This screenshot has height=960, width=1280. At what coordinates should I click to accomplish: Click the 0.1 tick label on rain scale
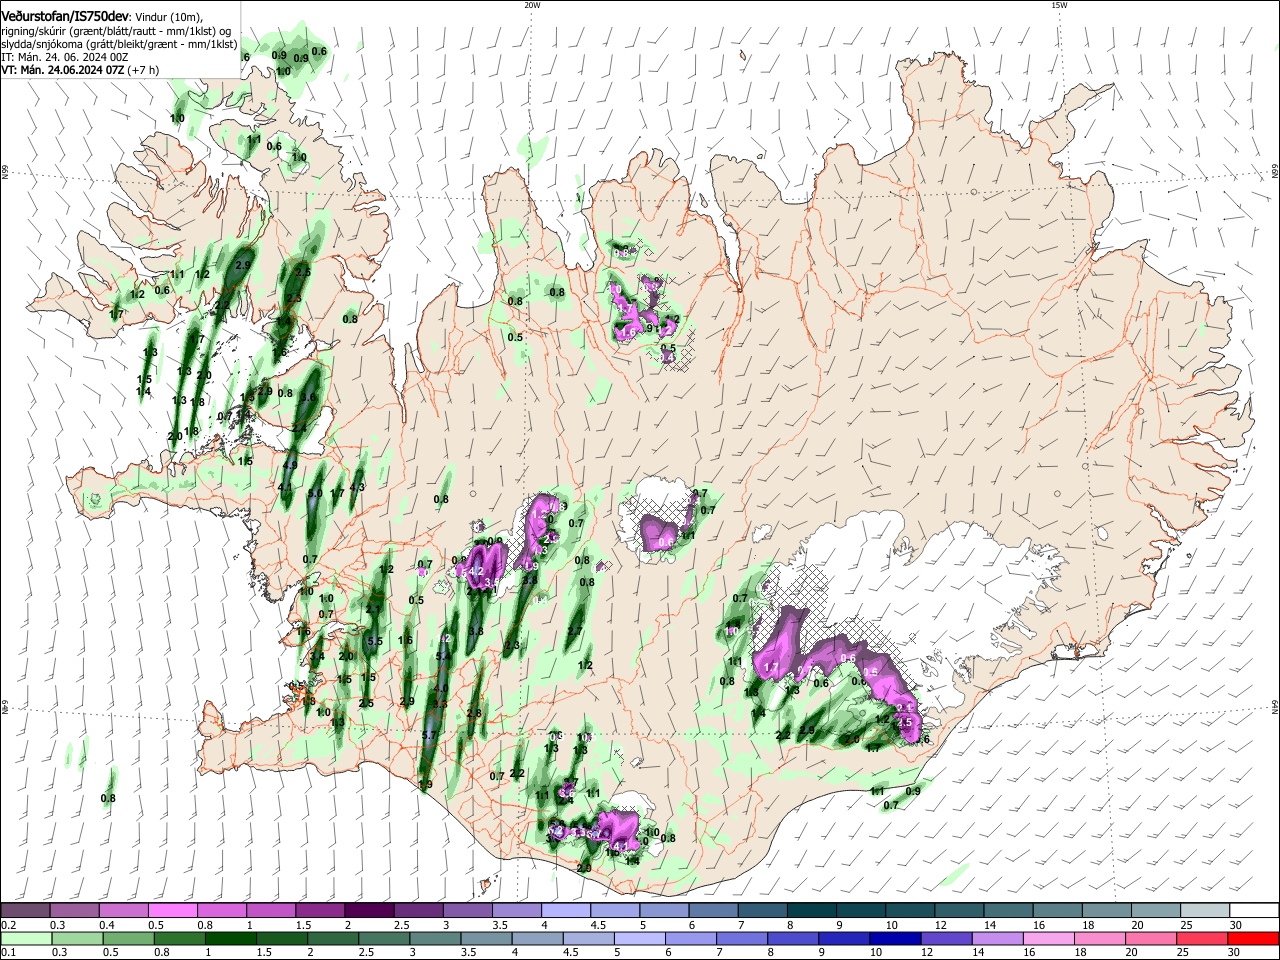coord(7,954)
